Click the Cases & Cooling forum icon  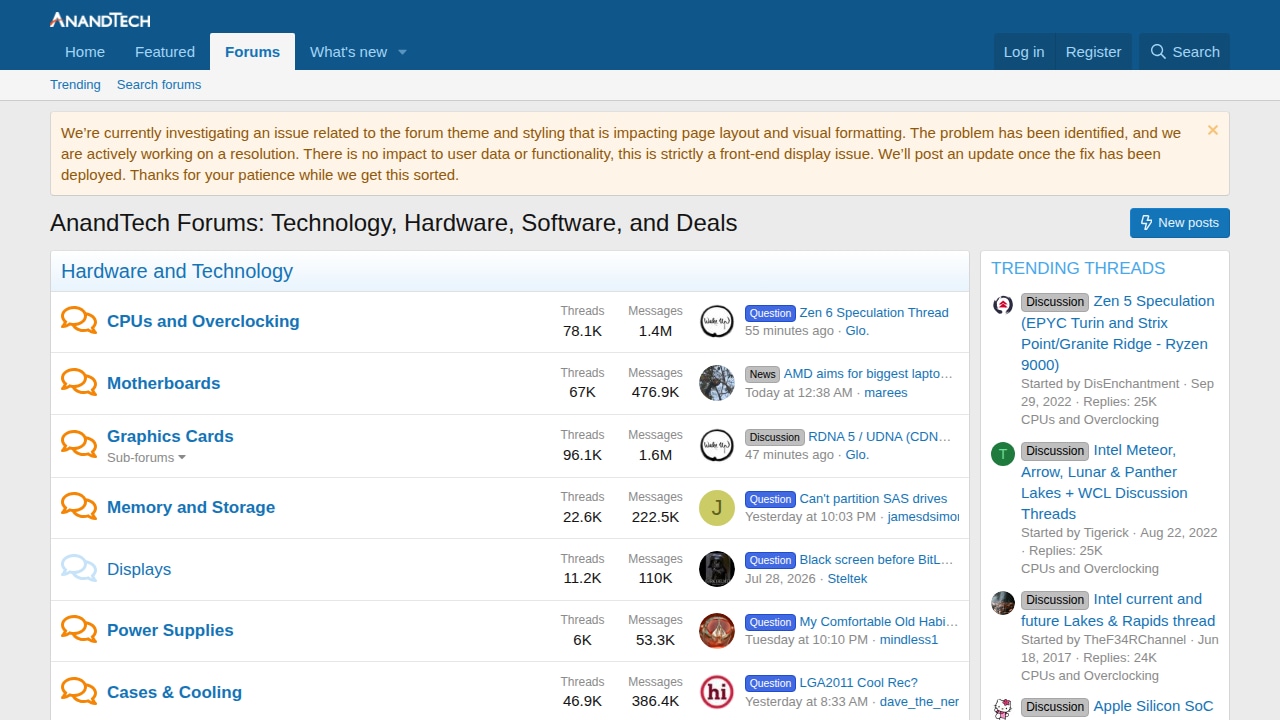[79, 691]
